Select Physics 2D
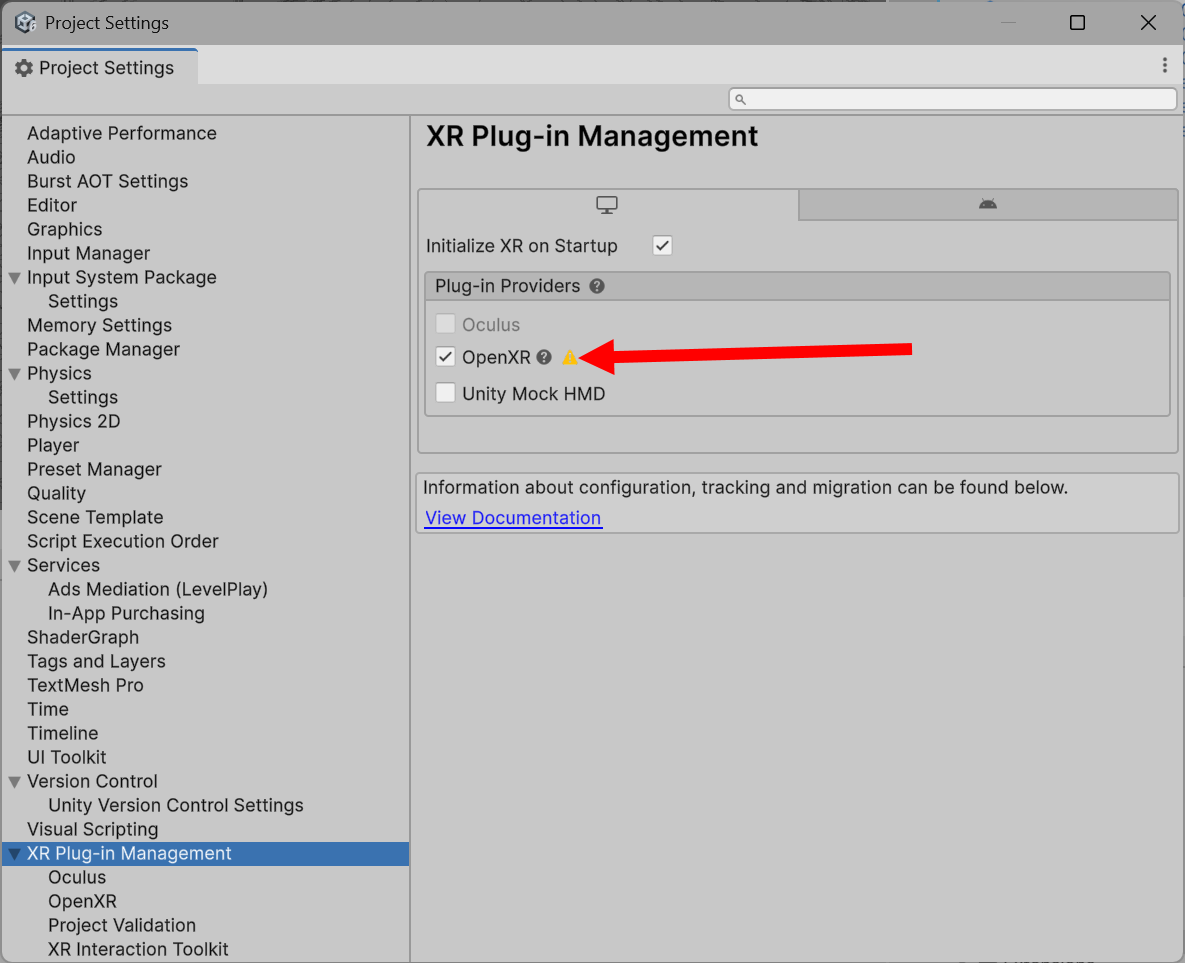The height and width of the screenshot is (963, 1185). [73, 421]
